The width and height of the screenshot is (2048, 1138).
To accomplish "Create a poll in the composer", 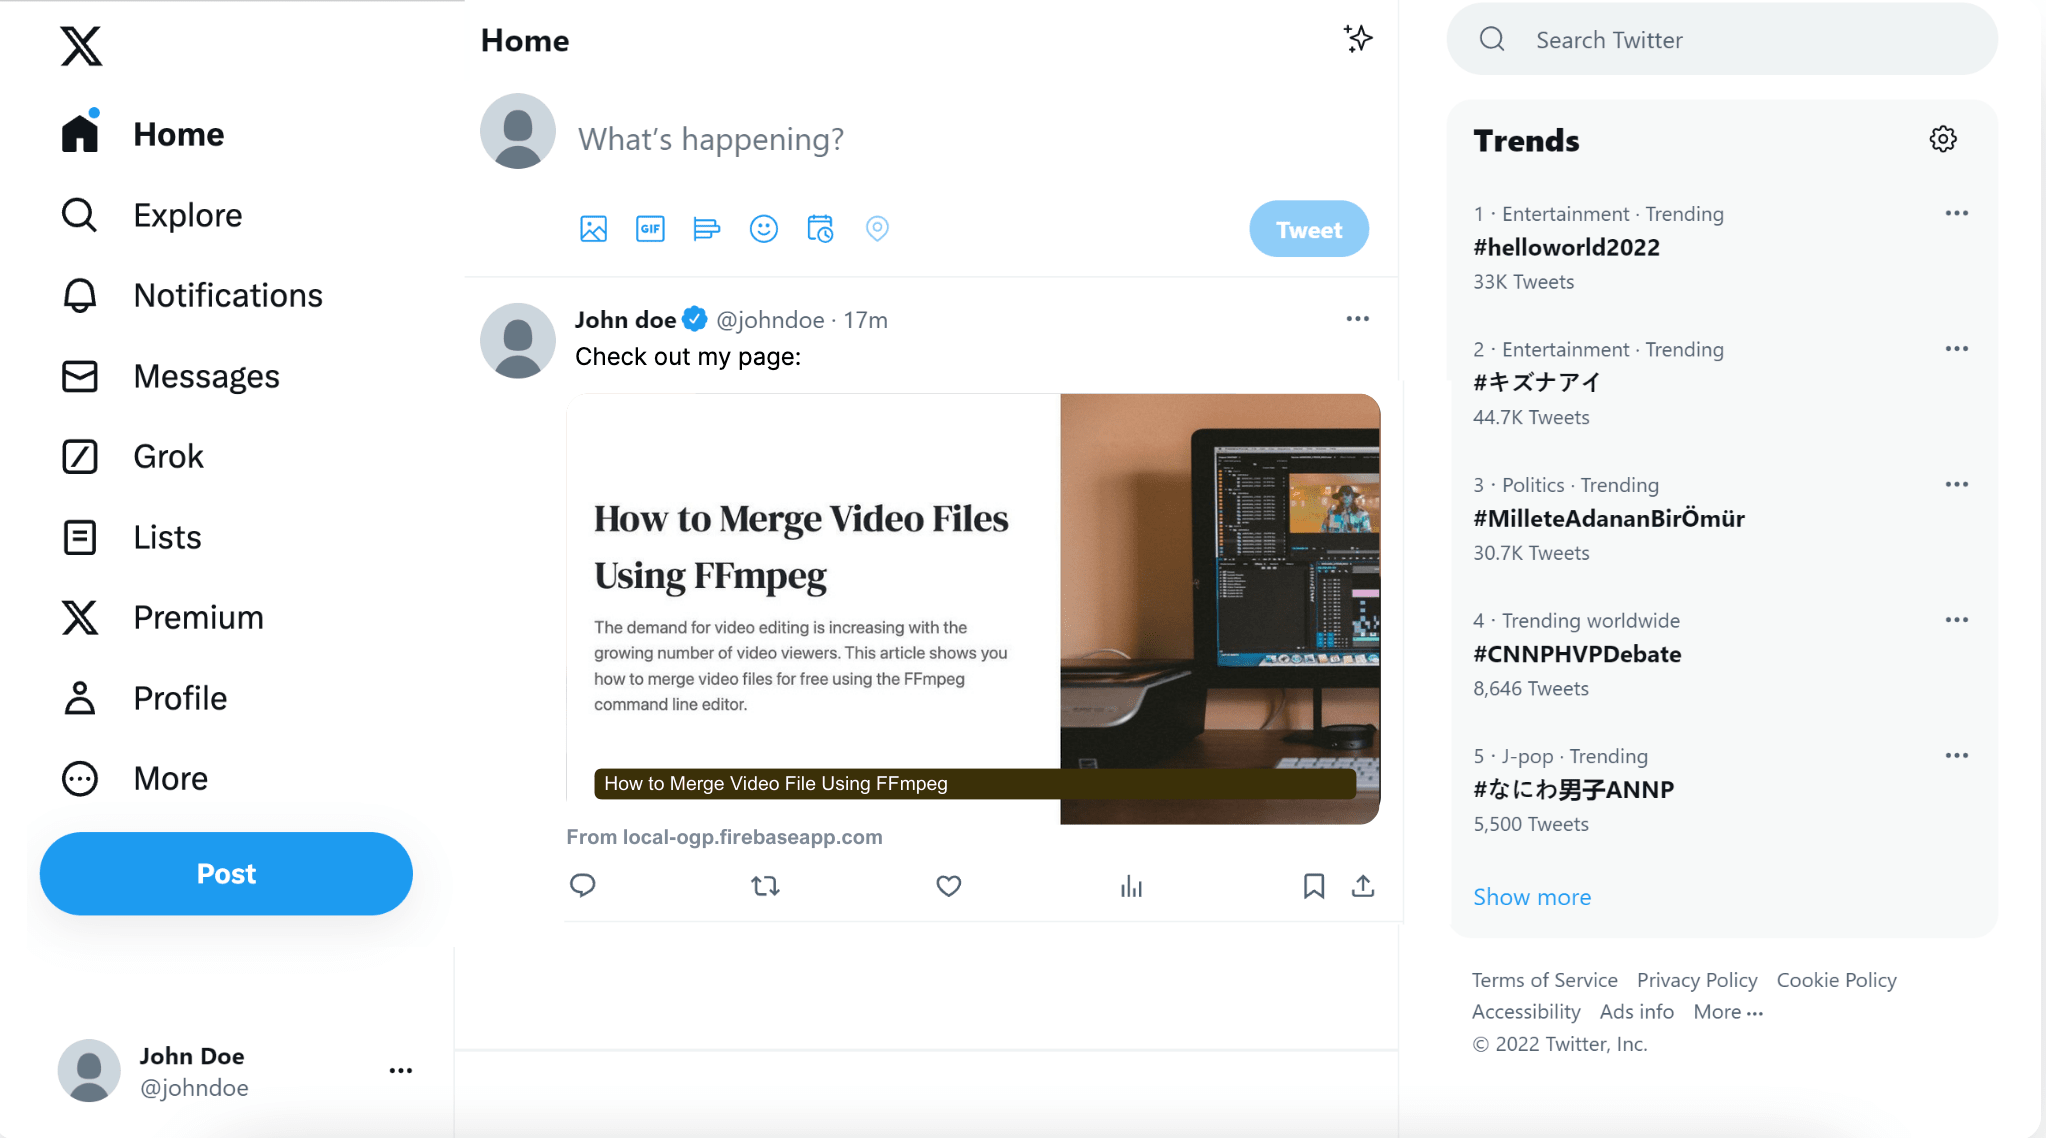I will click(x=706, y=229).
